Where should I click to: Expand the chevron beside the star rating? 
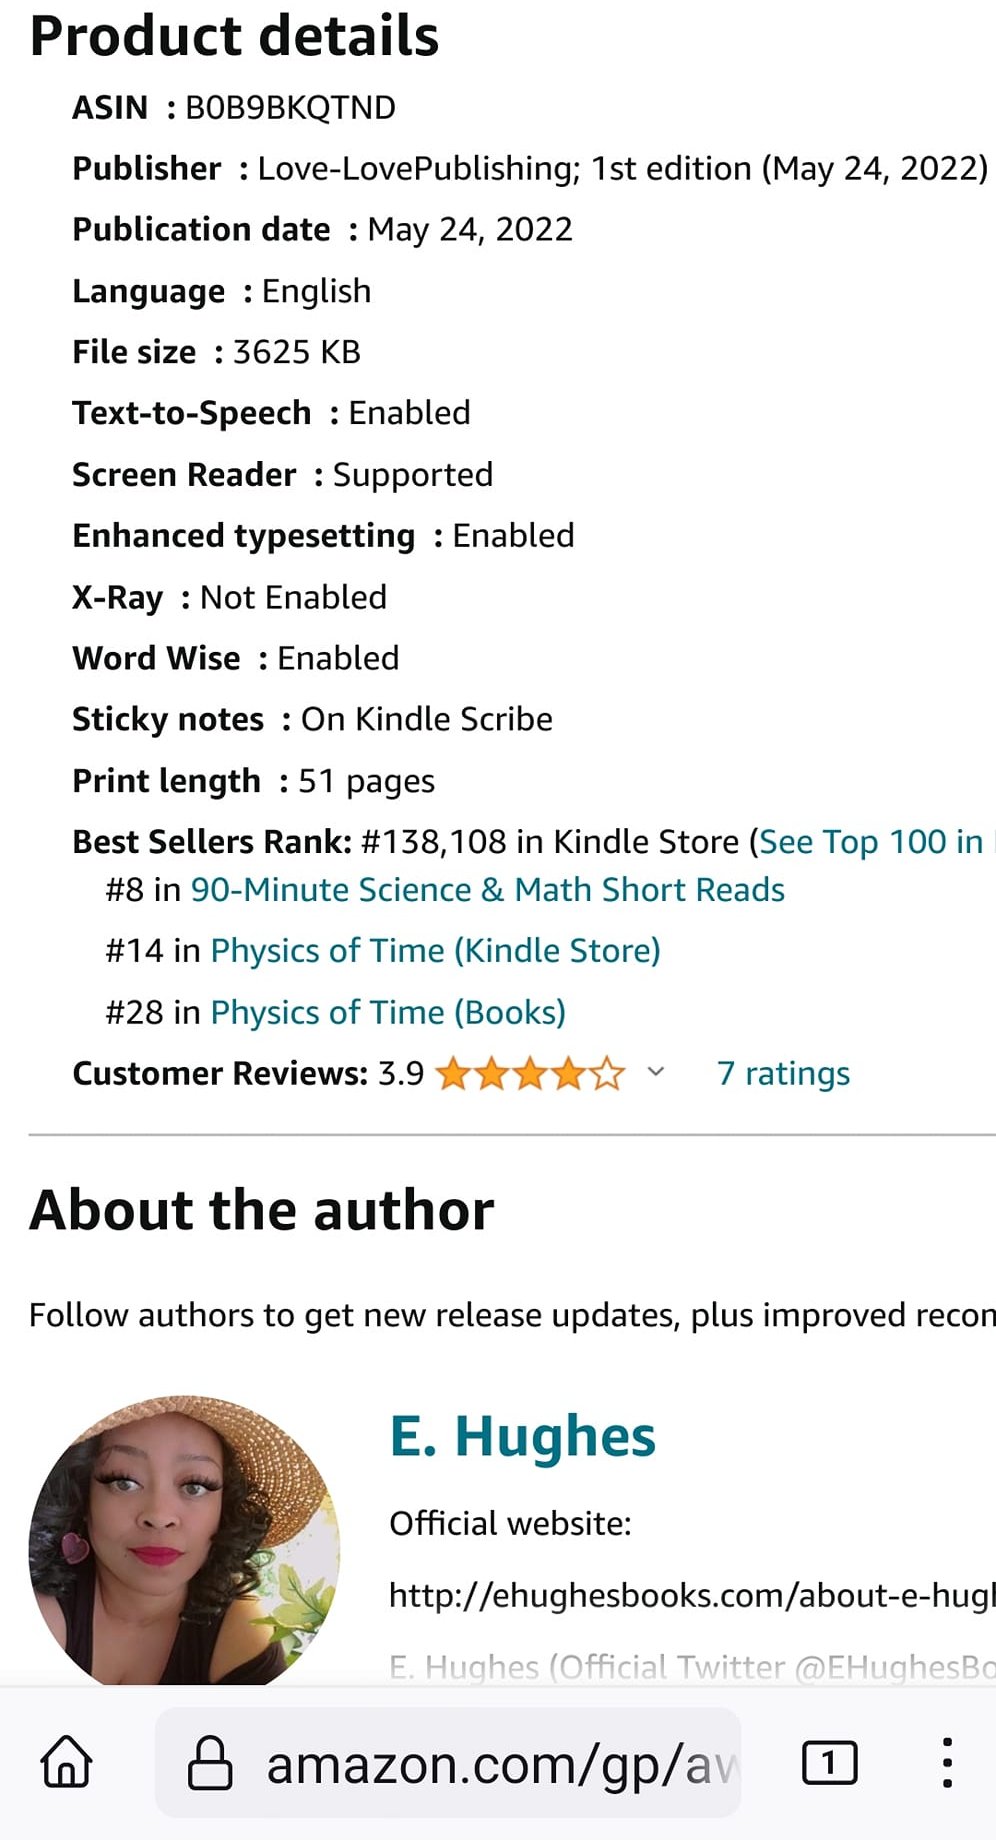tap(656, 1072)
